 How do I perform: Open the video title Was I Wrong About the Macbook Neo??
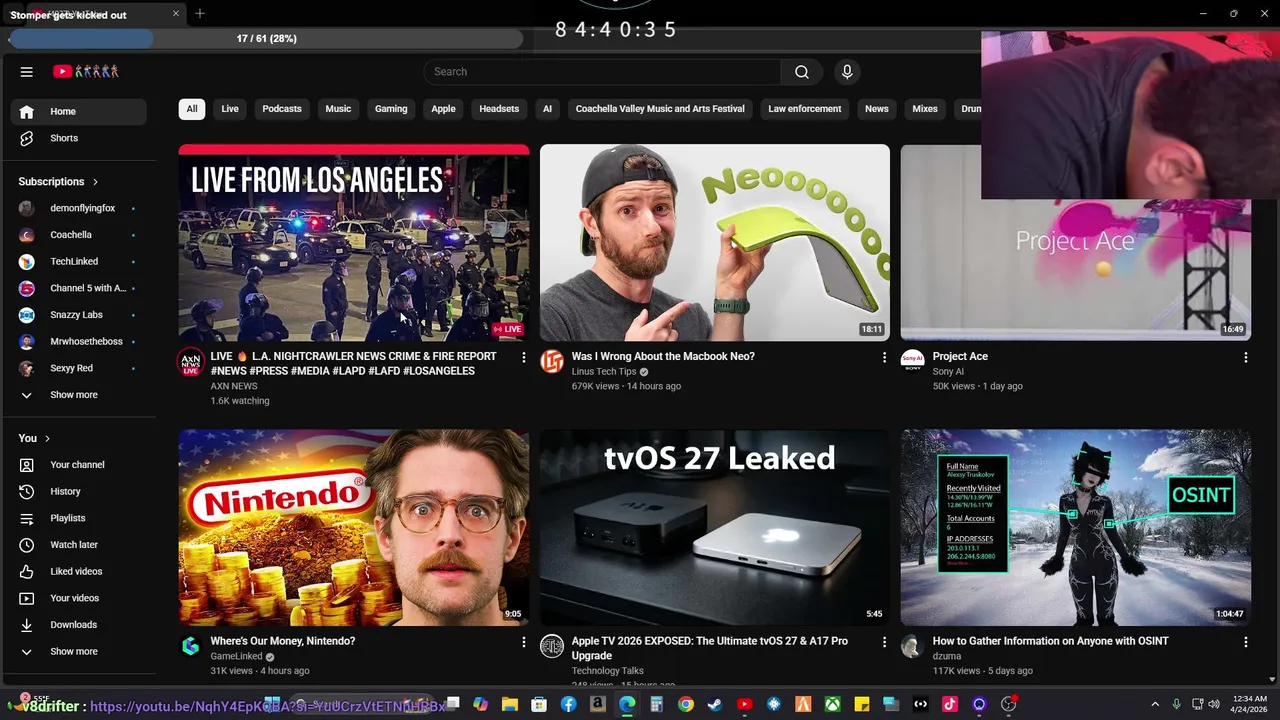(663, 357)
